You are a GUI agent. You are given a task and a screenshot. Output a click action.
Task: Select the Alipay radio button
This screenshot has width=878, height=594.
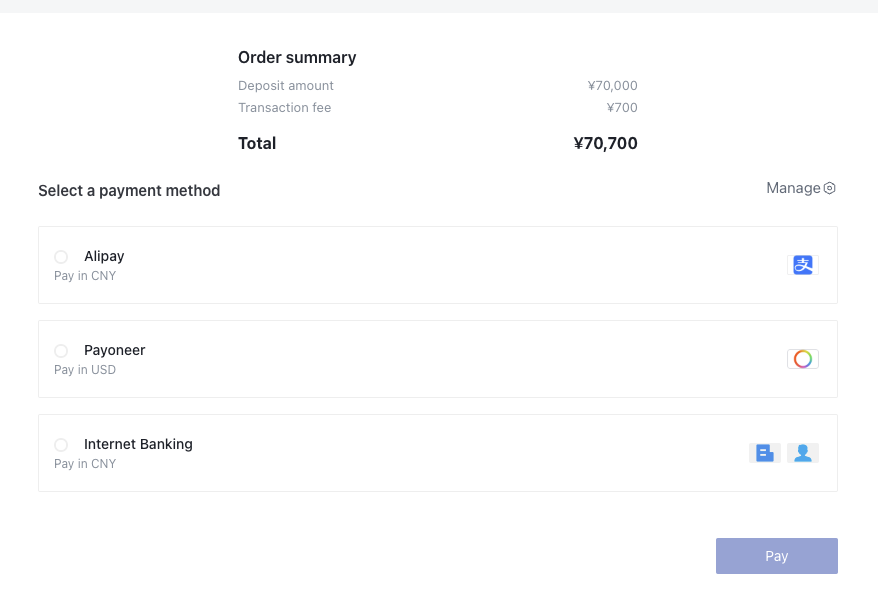61,257
